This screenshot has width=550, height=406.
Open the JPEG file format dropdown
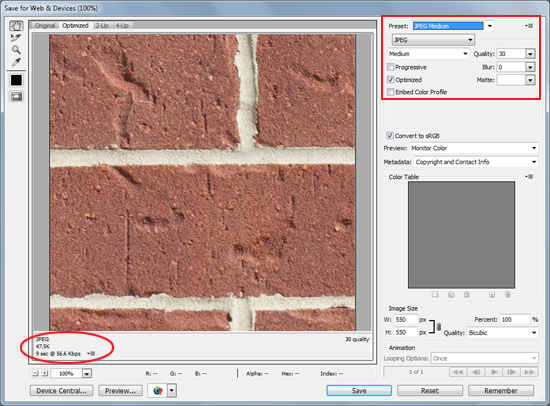tap(433, 40)
